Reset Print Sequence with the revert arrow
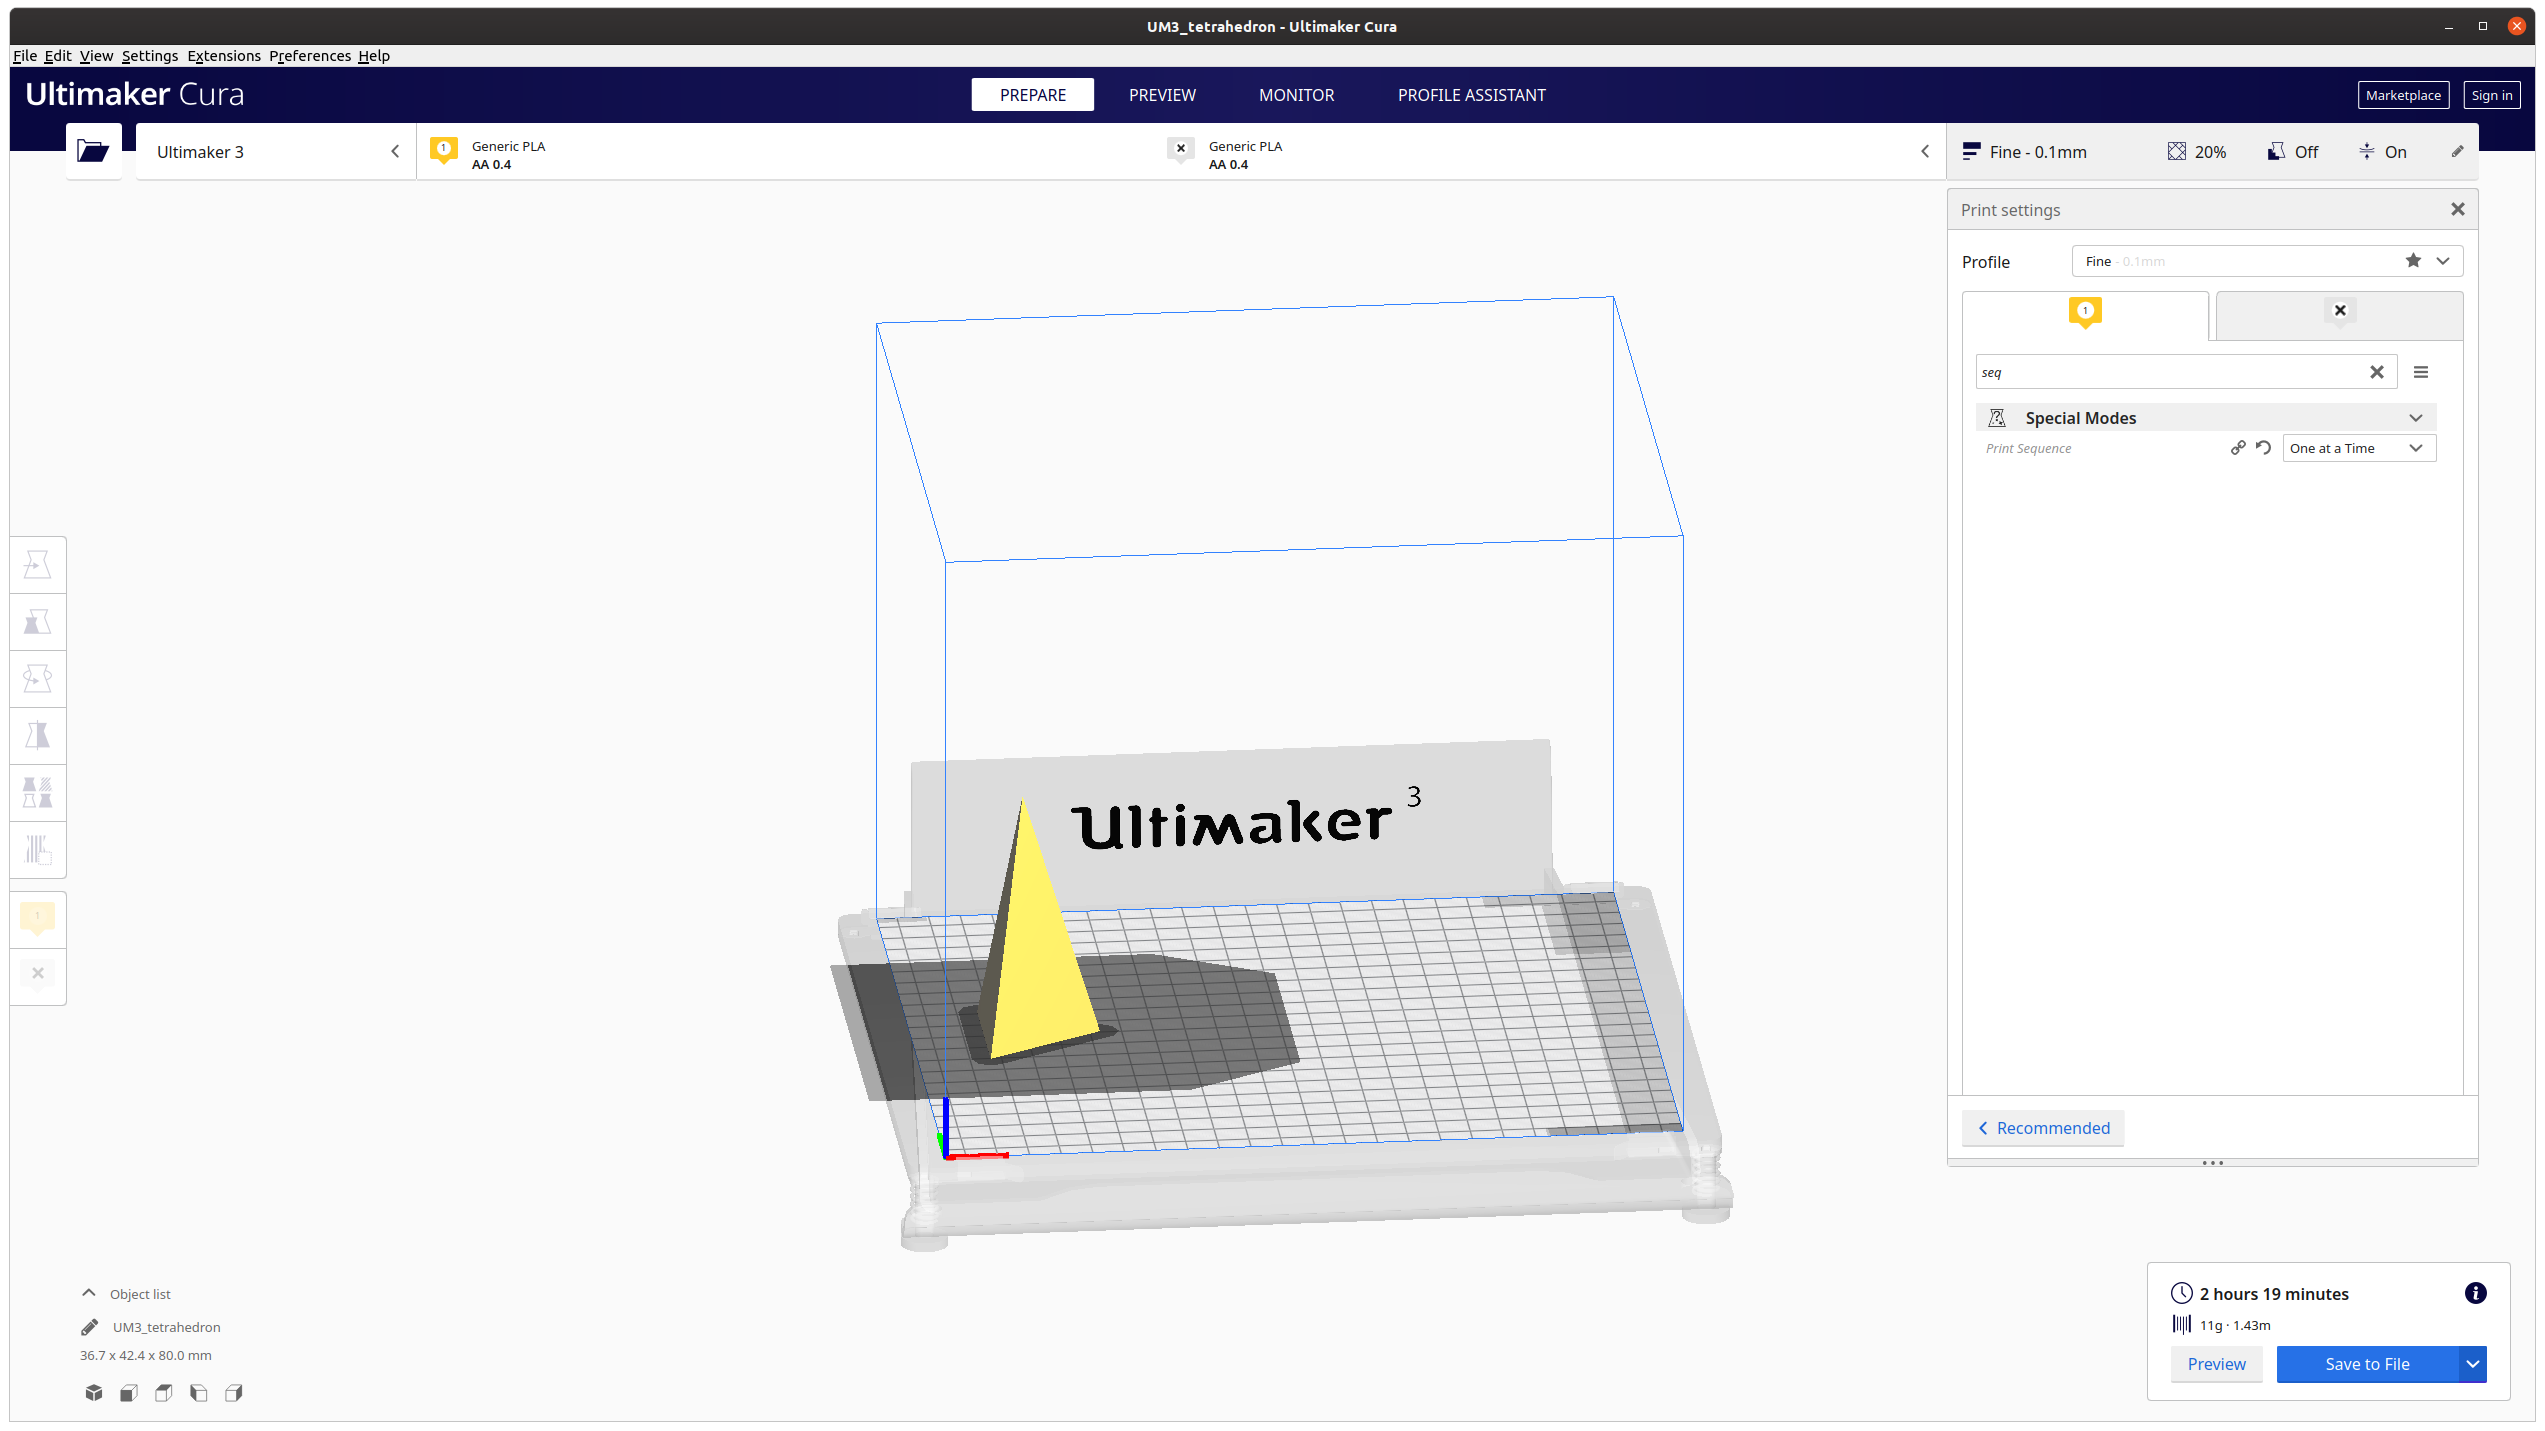This screenshot has height=1431, width=2545. click(2264, 448)
